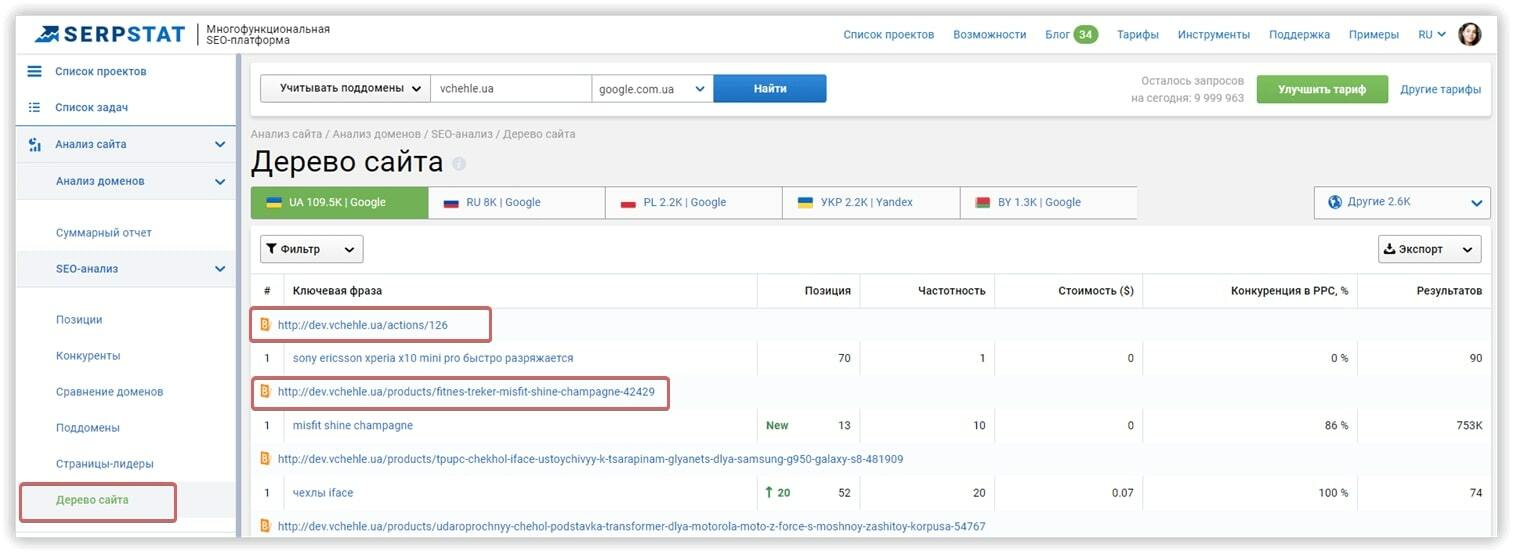Open the Экспорт dropdown

pyautogui.click(x=1429, y=249)
